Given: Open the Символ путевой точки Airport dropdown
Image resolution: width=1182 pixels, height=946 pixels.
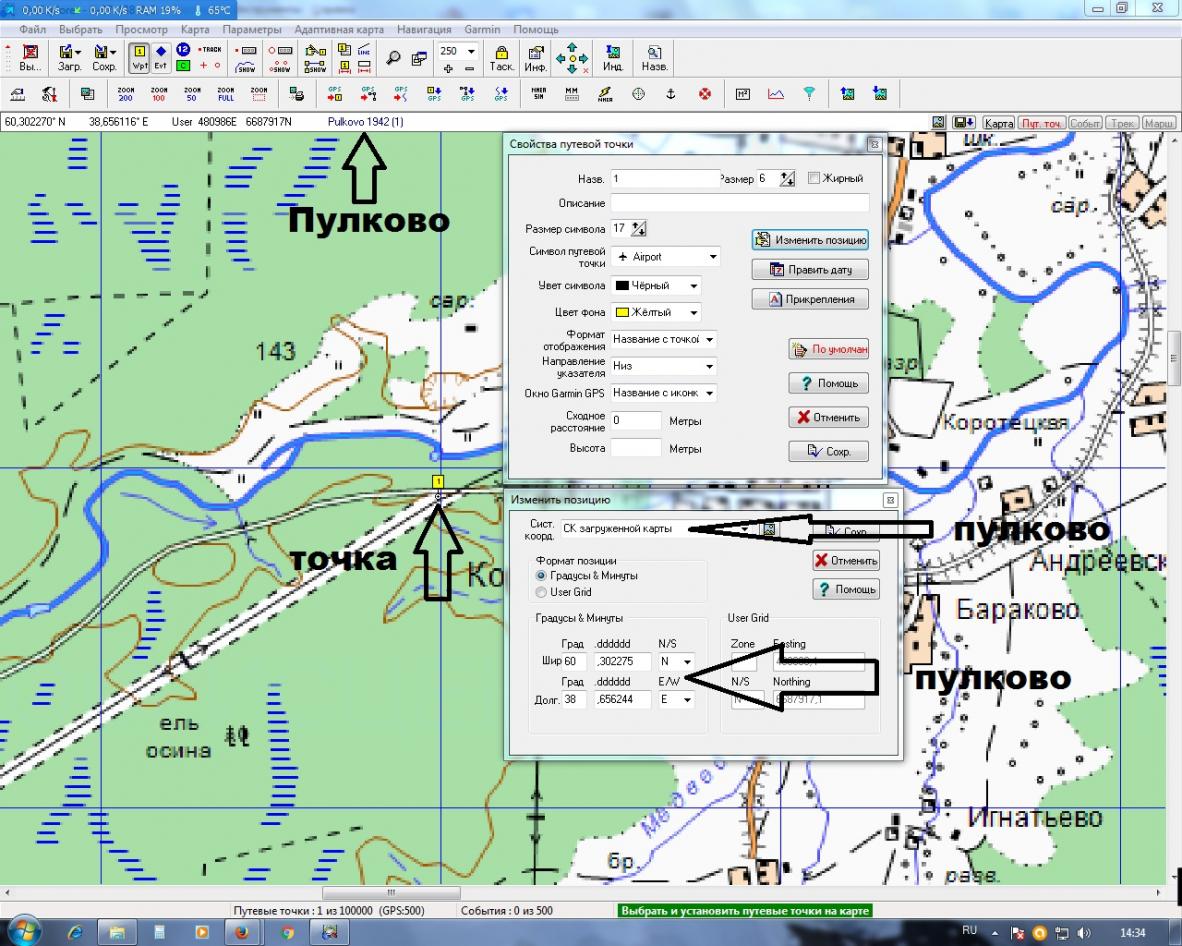Looking at the screenshot, I should pos(665,257).
